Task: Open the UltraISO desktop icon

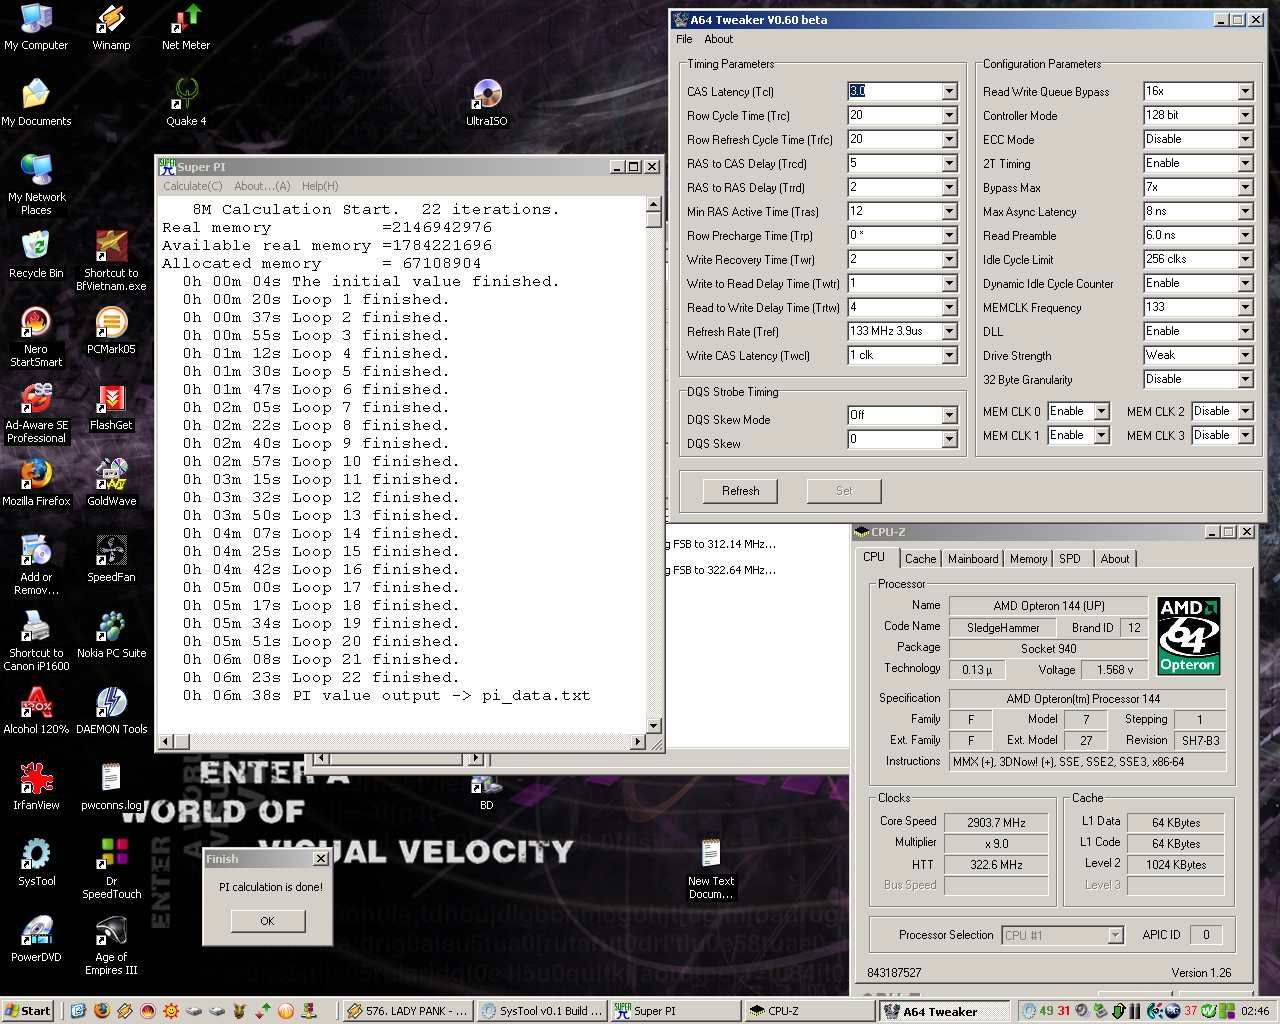Action: pos(486,103)
